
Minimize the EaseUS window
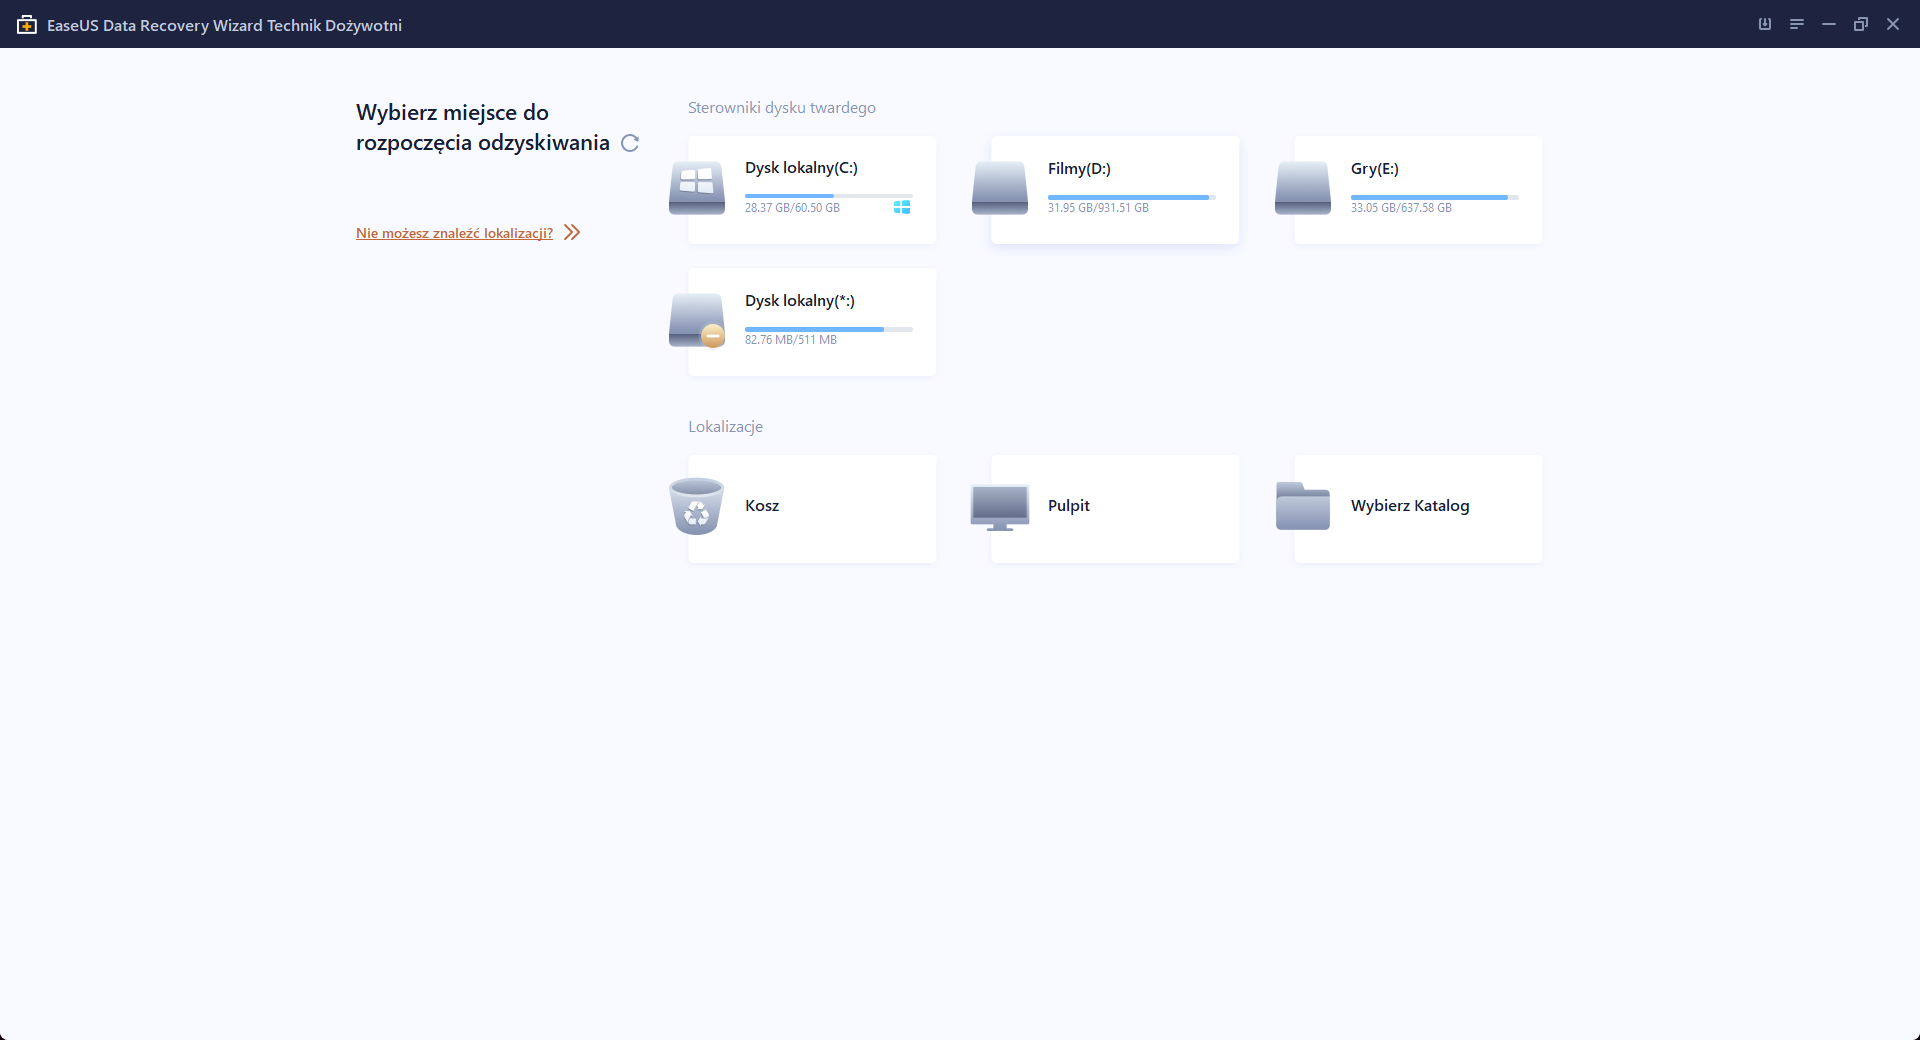[1829, 24]
